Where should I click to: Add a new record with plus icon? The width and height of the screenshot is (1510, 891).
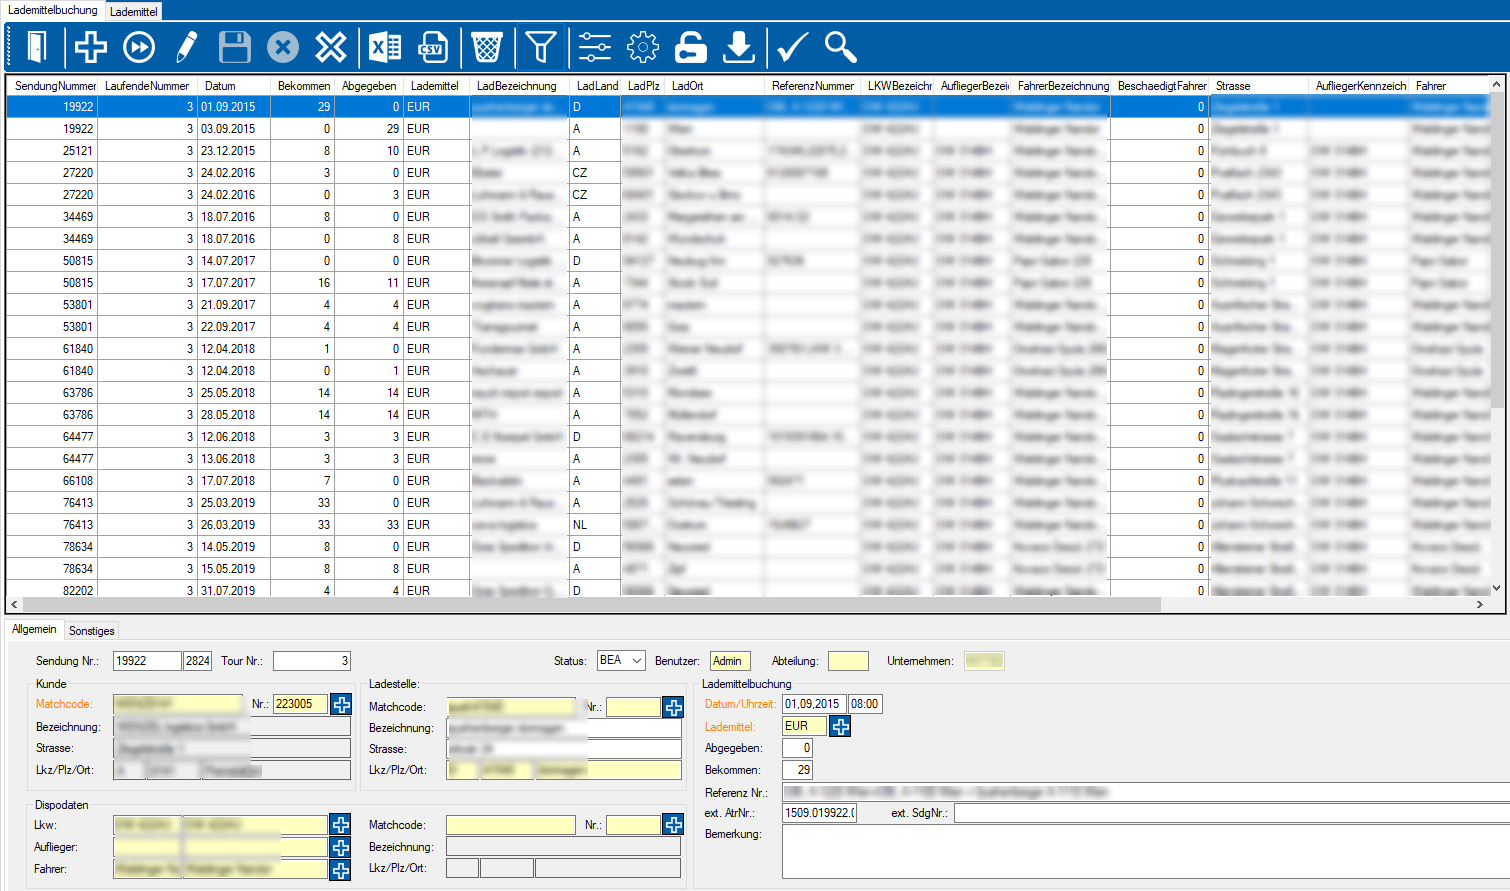91,47
